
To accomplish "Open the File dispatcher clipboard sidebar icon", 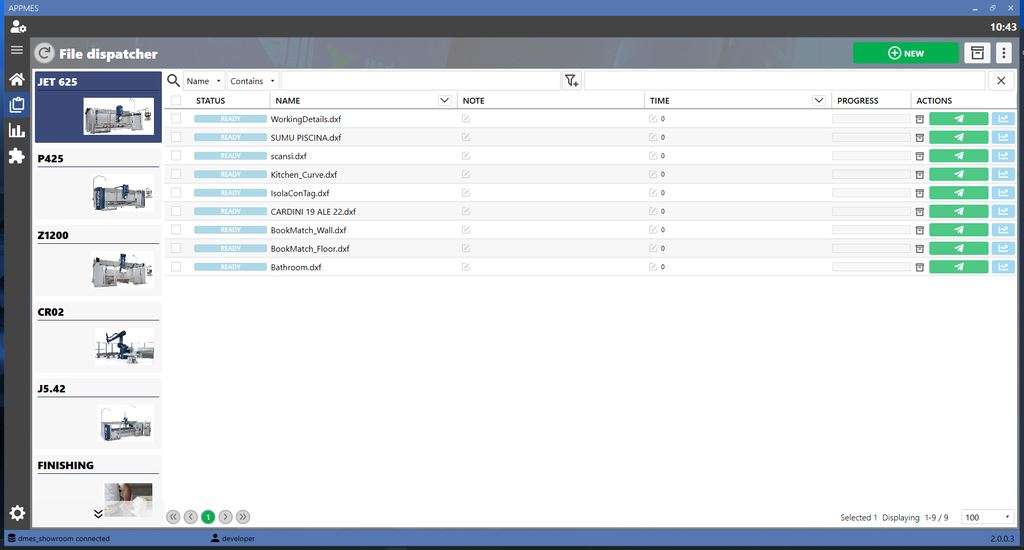I will 17,105.
